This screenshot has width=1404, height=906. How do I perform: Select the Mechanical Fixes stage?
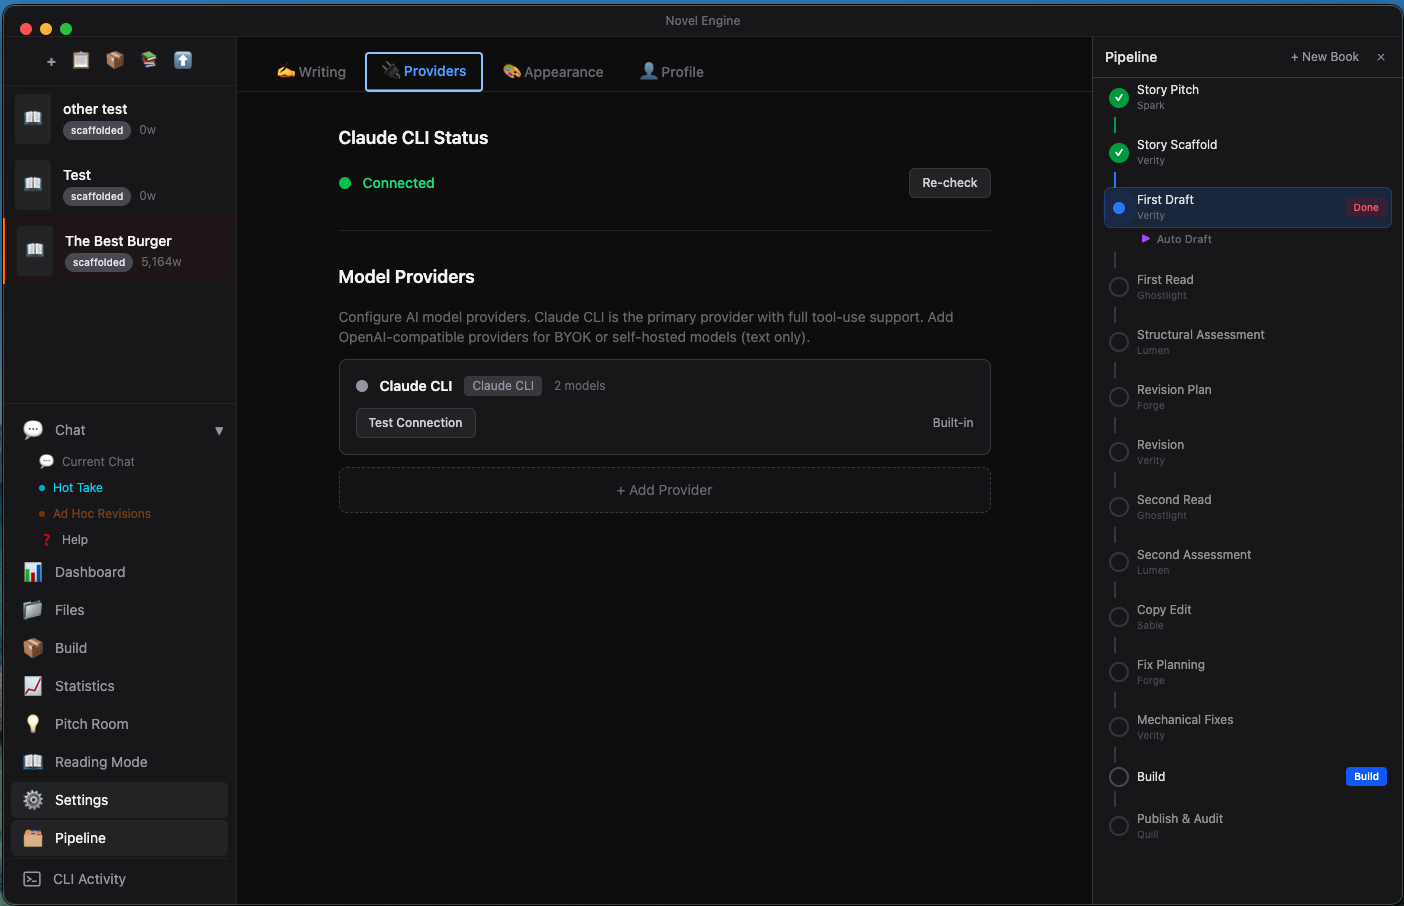point(1248,727)
